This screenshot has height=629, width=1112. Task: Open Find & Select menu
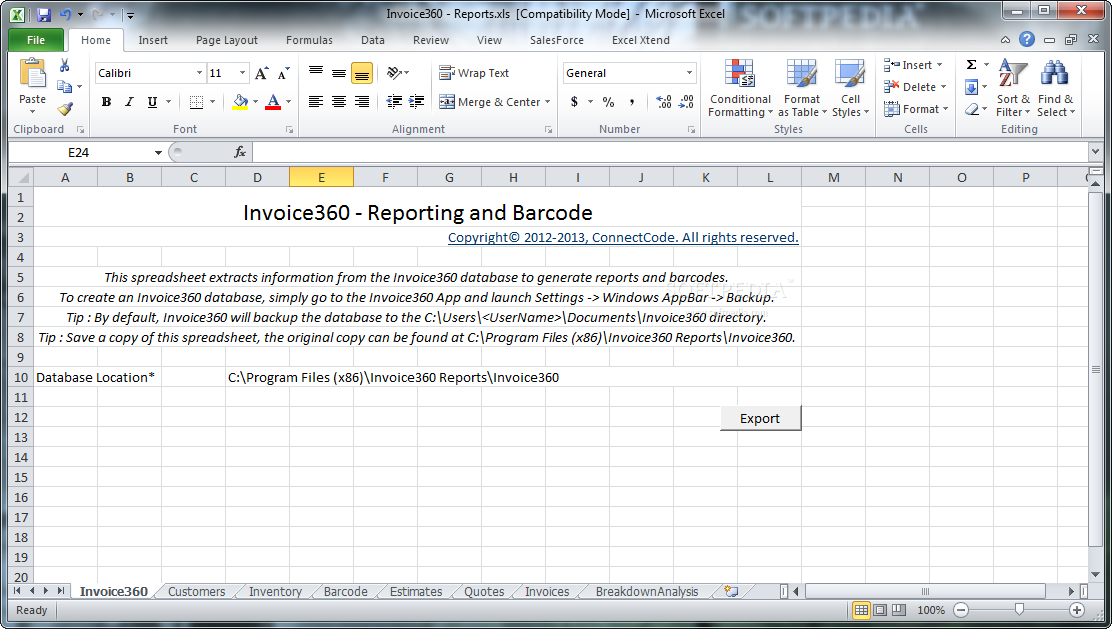click(1055, 89)
